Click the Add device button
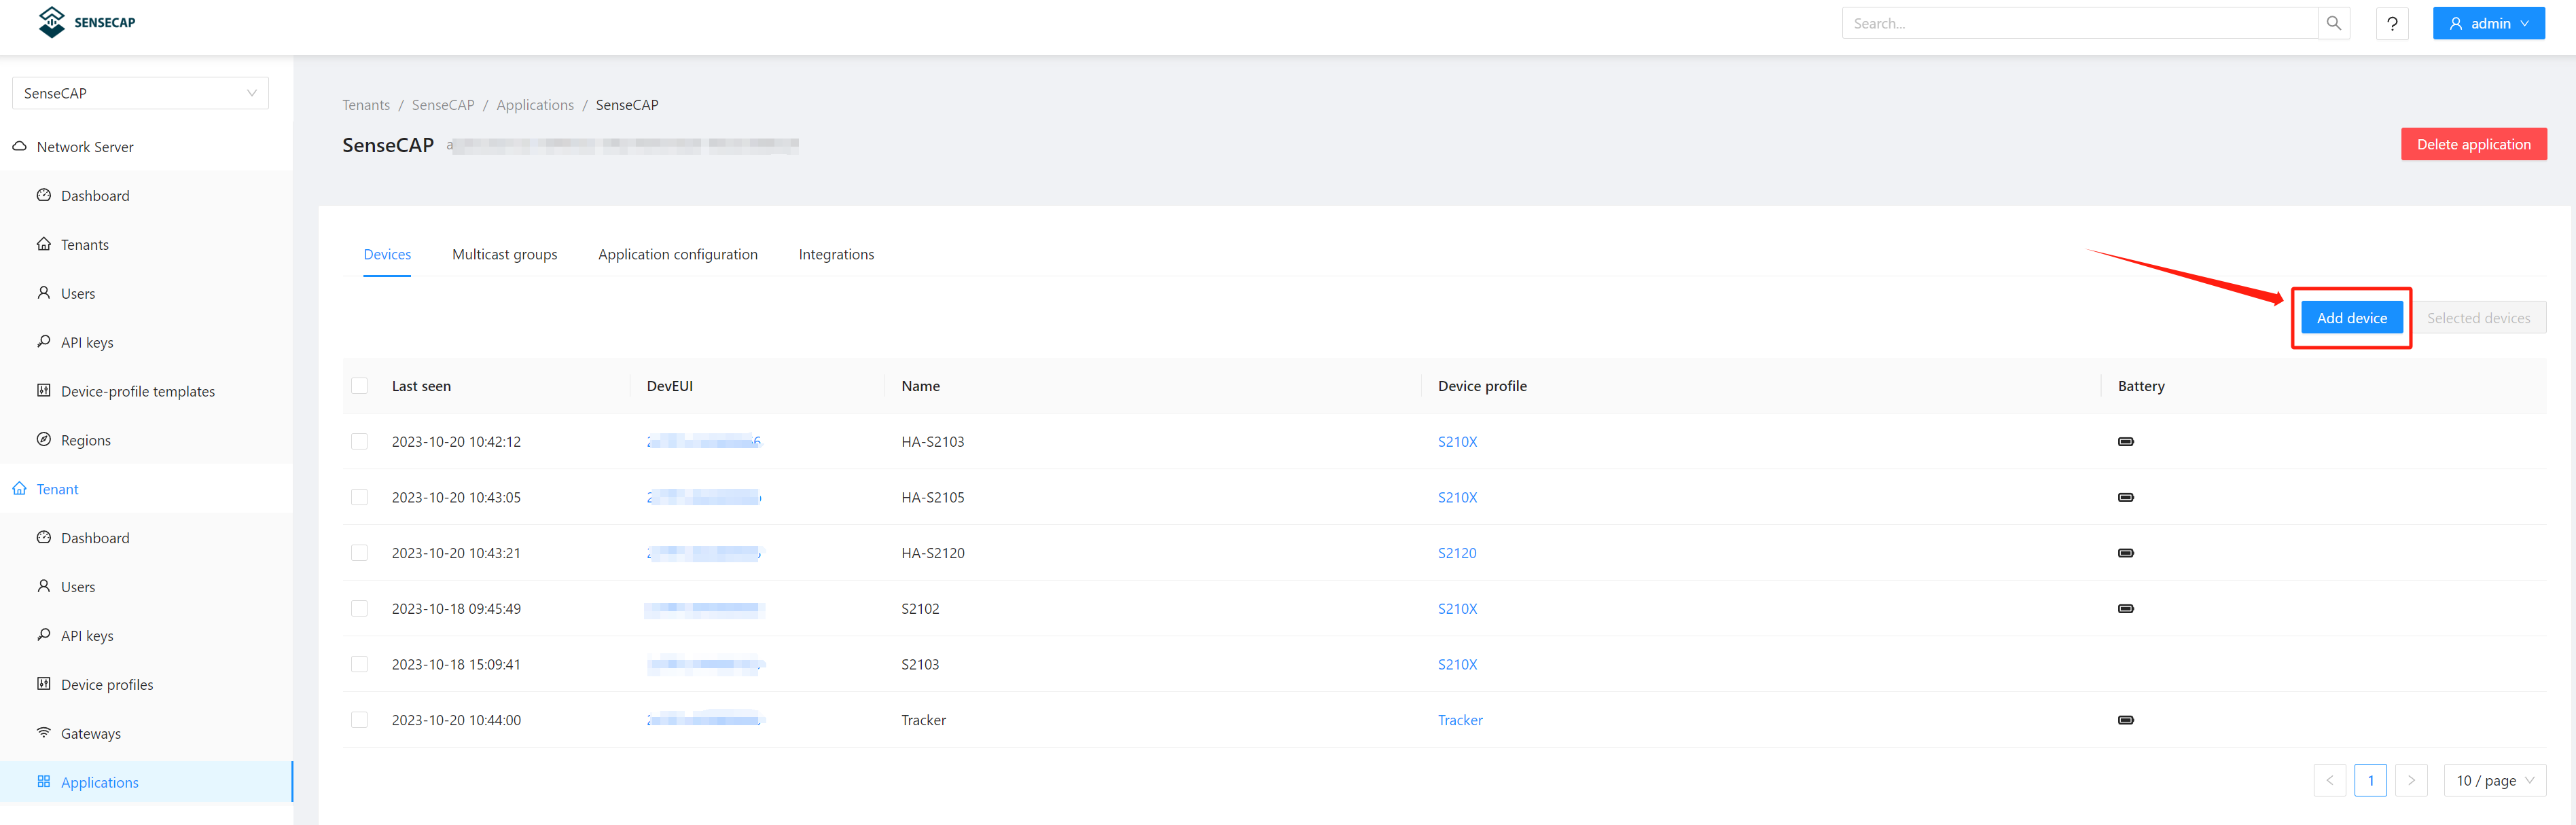 [x=2352, y=318]
